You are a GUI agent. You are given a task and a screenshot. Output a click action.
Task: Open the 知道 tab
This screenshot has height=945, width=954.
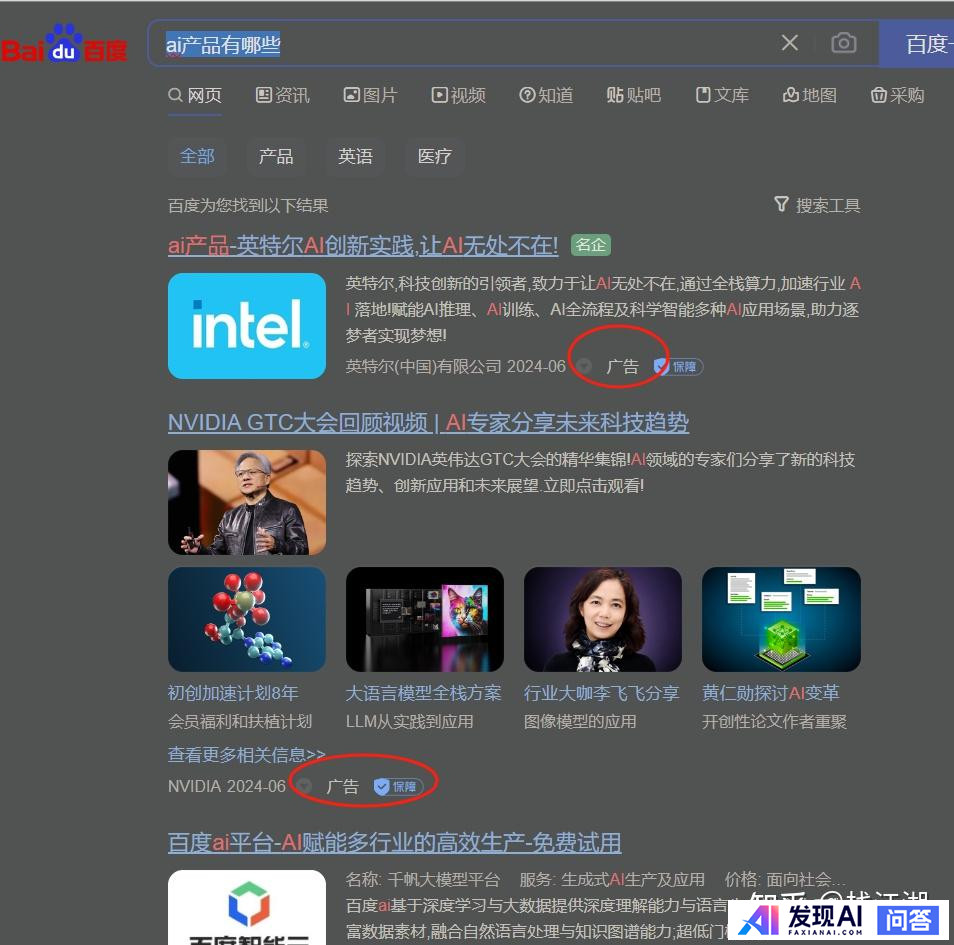click(546, 95)
